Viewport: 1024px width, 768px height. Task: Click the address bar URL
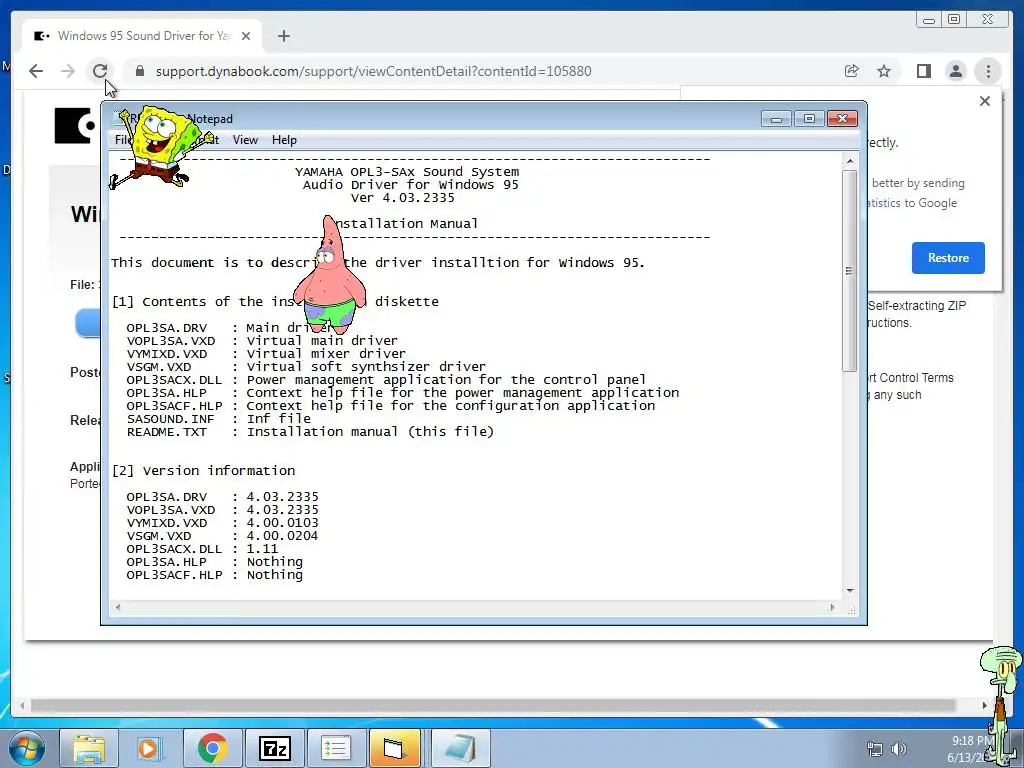pyautogui.click(x=374, y=71)
